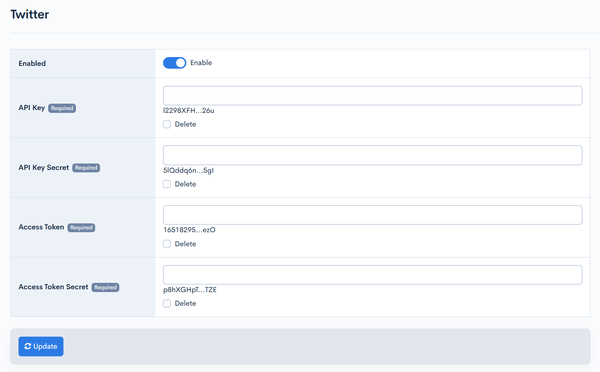Check Delete under the Access Token field

click(167, 244)
